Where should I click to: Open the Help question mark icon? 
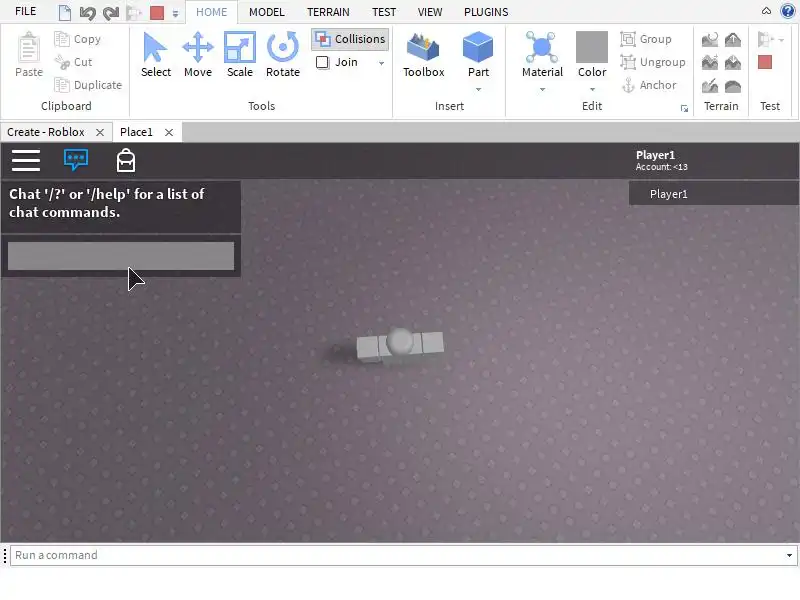[x=788, y=11]
